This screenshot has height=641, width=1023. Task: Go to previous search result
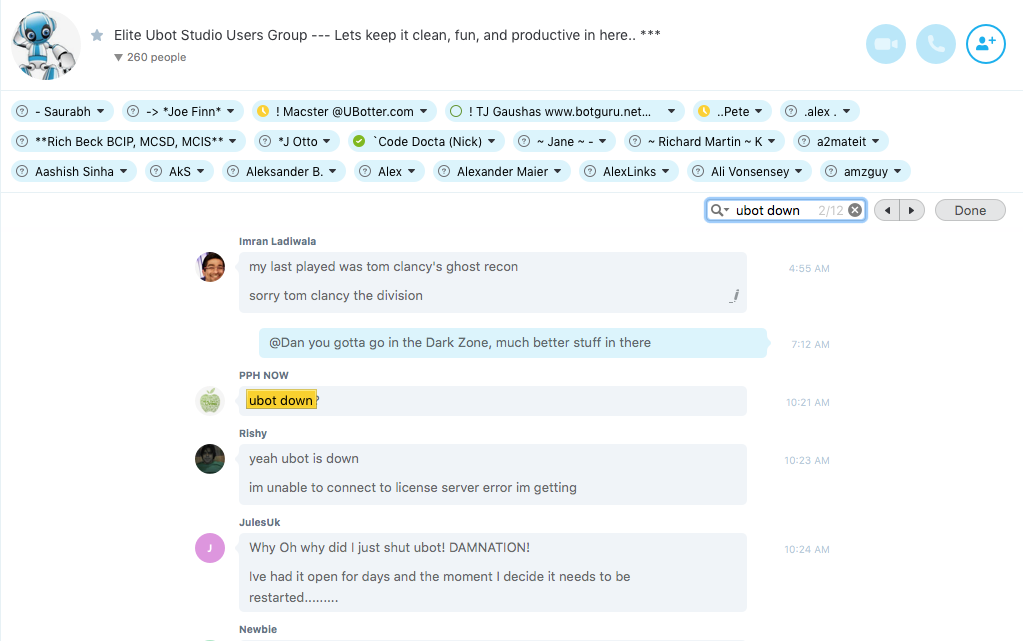click(x=887, y=210)
